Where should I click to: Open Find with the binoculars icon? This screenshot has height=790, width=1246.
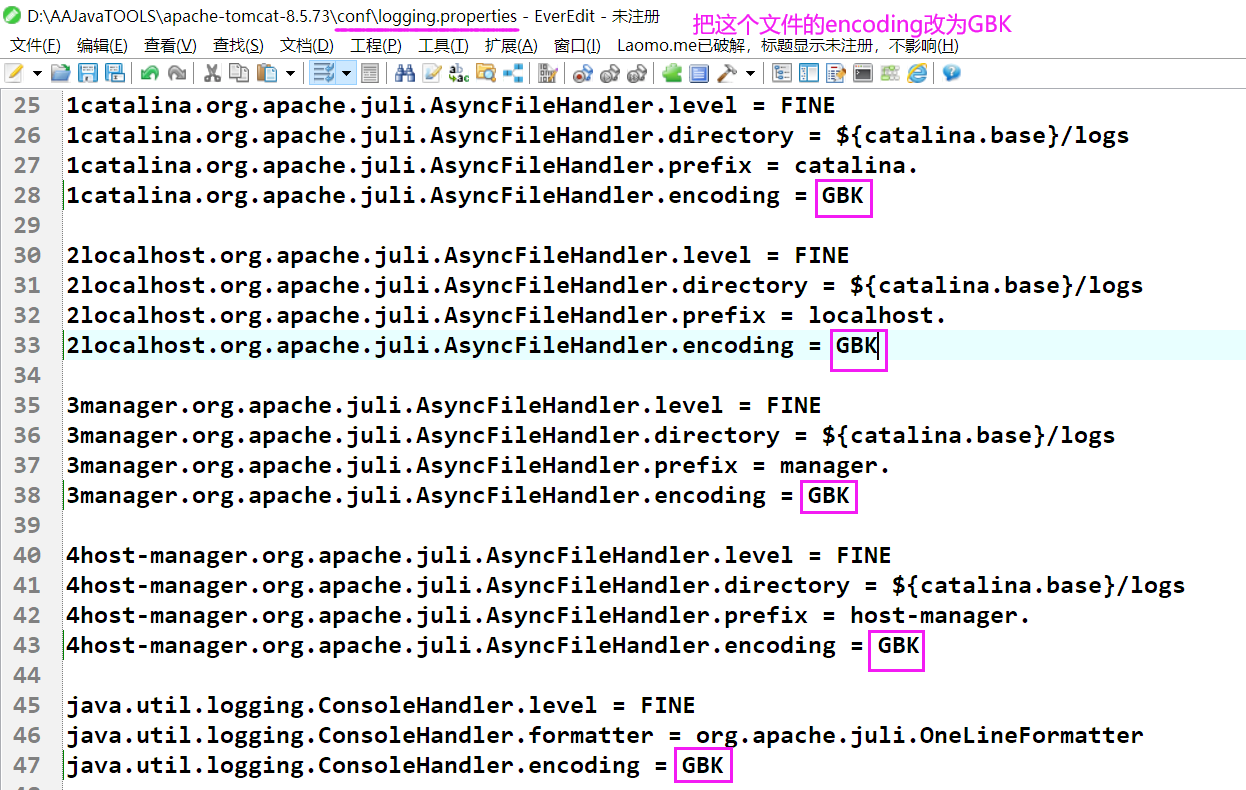point(405,73)
